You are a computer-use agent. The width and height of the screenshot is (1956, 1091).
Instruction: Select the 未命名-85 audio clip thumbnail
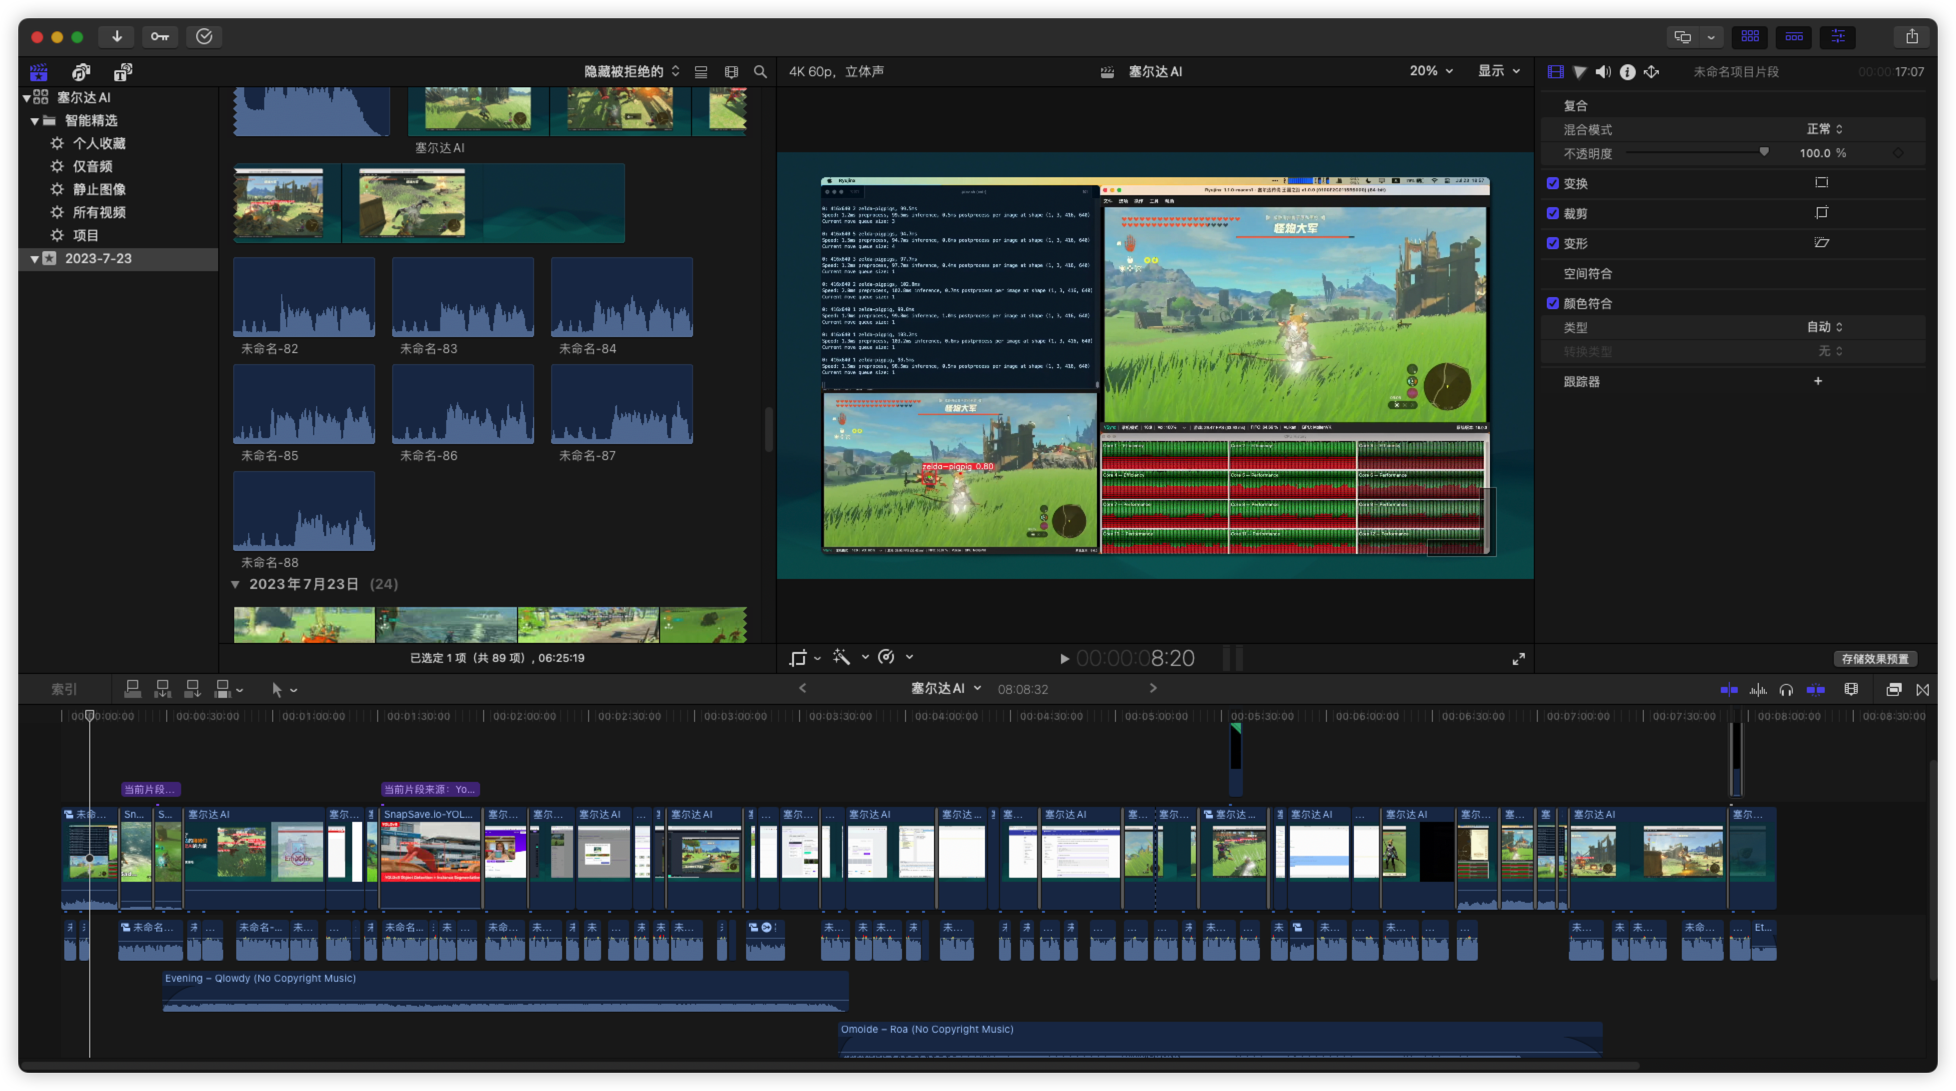coord(304,404)
